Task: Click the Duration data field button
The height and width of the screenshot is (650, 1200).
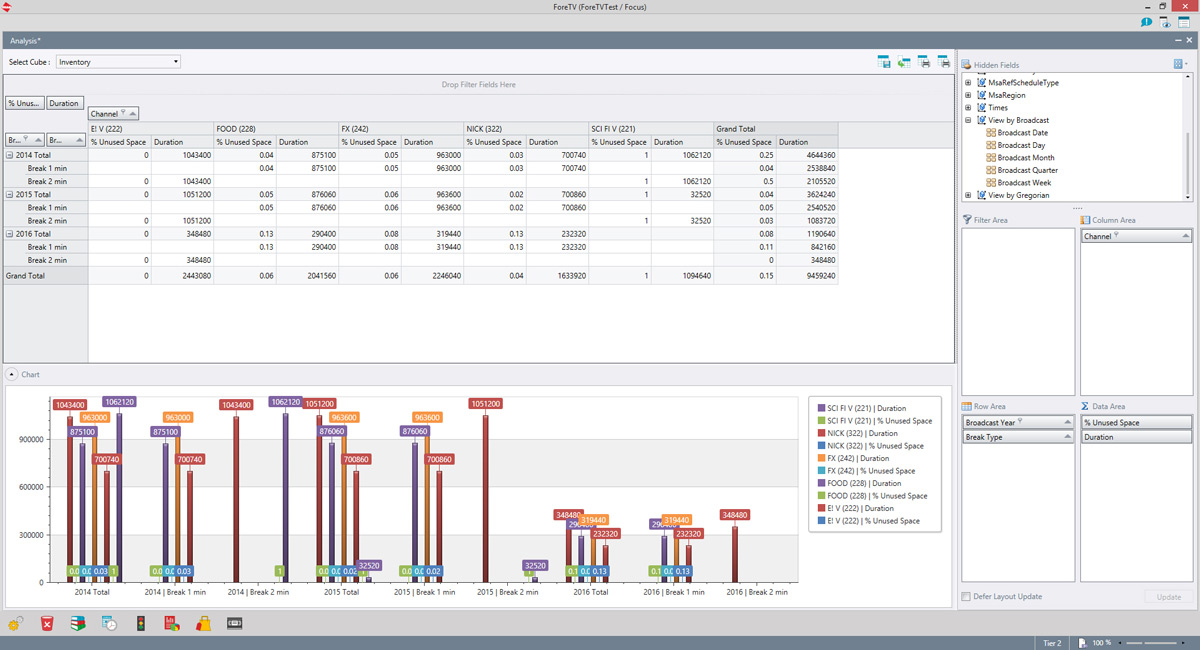Action: (x=64, y=103)
